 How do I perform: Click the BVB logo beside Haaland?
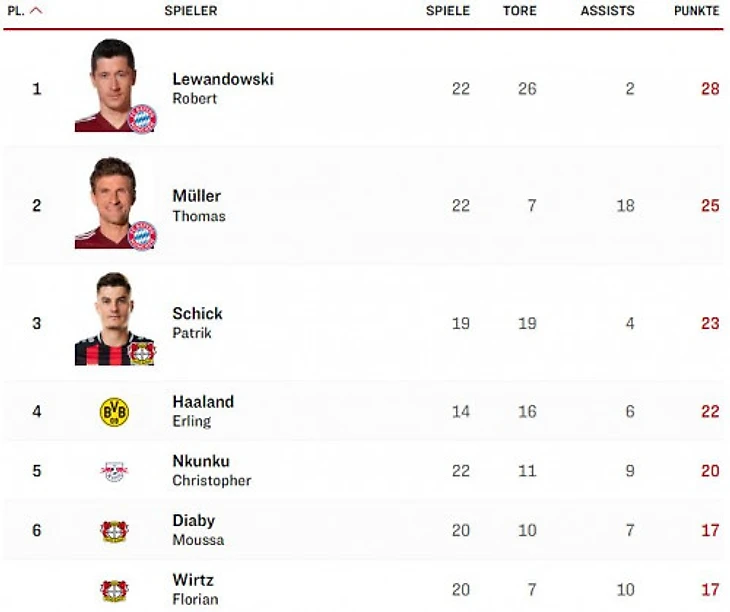click(114, 412)
